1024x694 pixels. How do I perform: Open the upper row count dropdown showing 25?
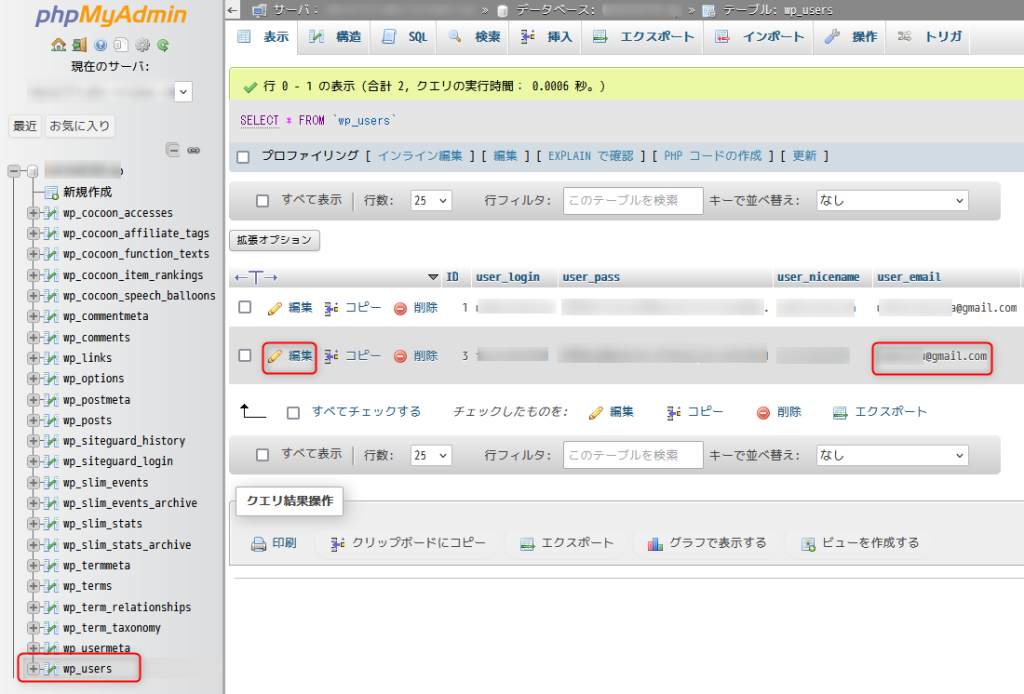point(431,201)
